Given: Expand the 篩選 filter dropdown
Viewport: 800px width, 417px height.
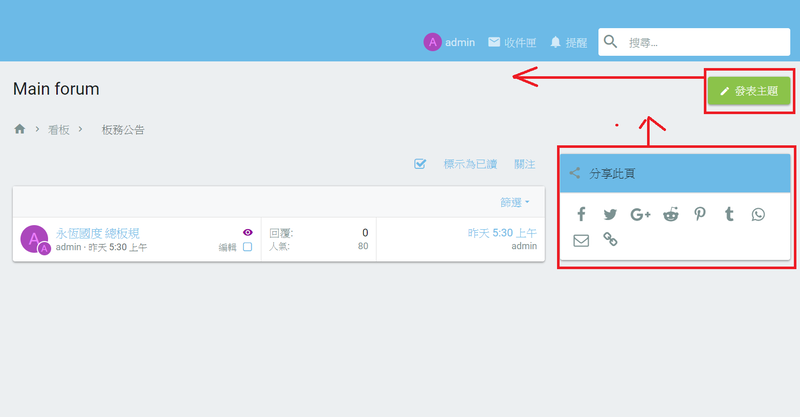Looking at the screenshot, I should (x=515, y=202).
